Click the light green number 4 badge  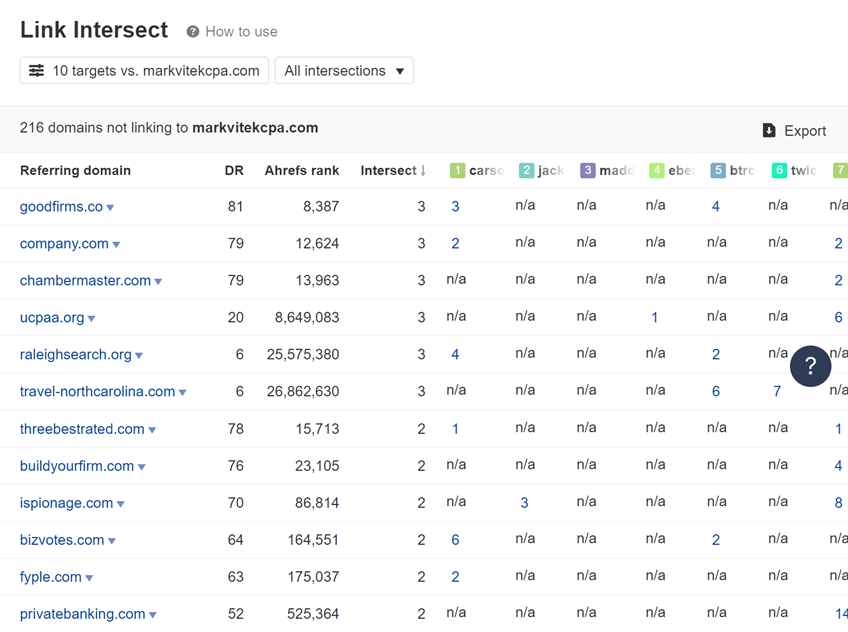tap(657, 171)
